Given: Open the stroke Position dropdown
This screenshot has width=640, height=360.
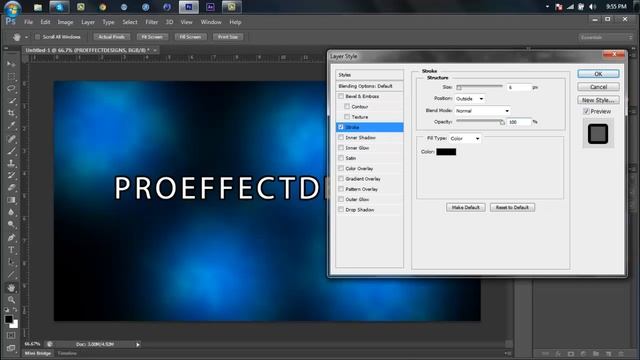Looking at the screenshot, I should coord(470,99).
